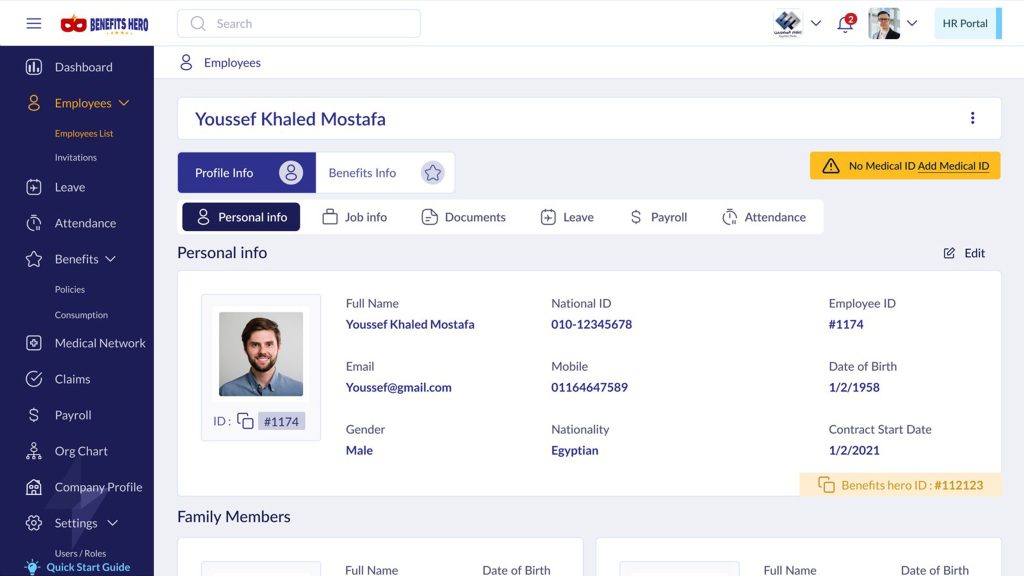Viewport: 1024px width, 576px height.
Task: Click Edit for Personal info
Action: click(x=964, y=253)
